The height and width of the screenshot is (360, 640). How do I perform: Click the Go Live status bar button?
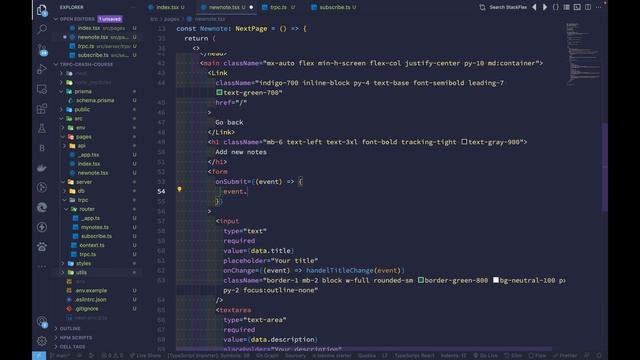pyautogui.click(x=486, y=356)
